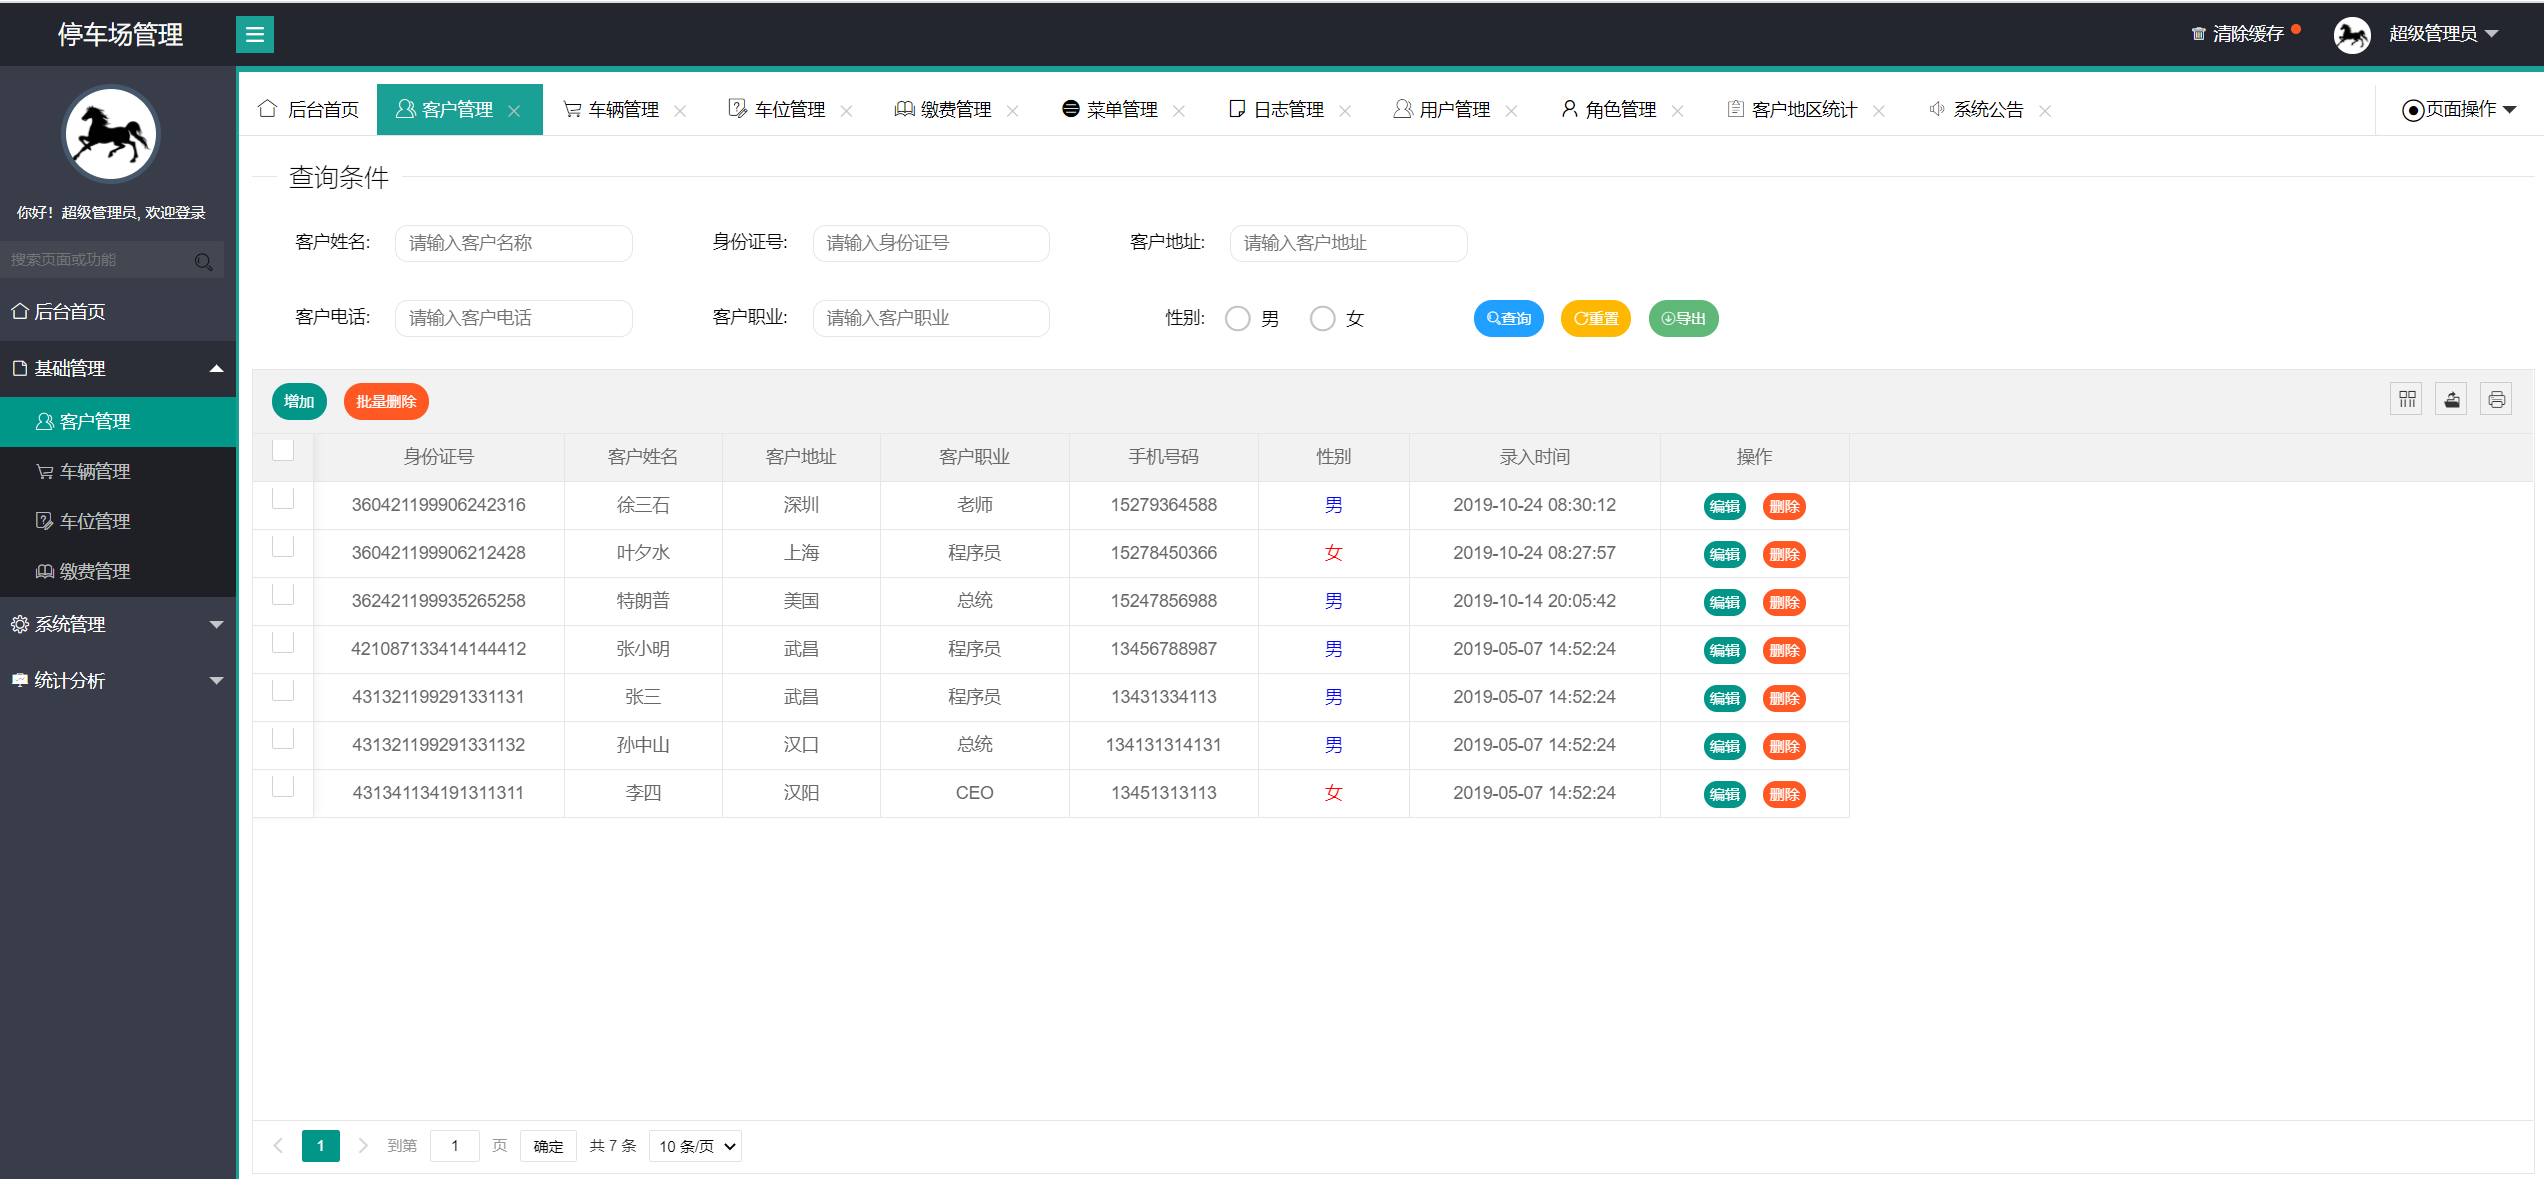Click the sidebar search magnifier icon
2544x1179 pixels.
204,261
